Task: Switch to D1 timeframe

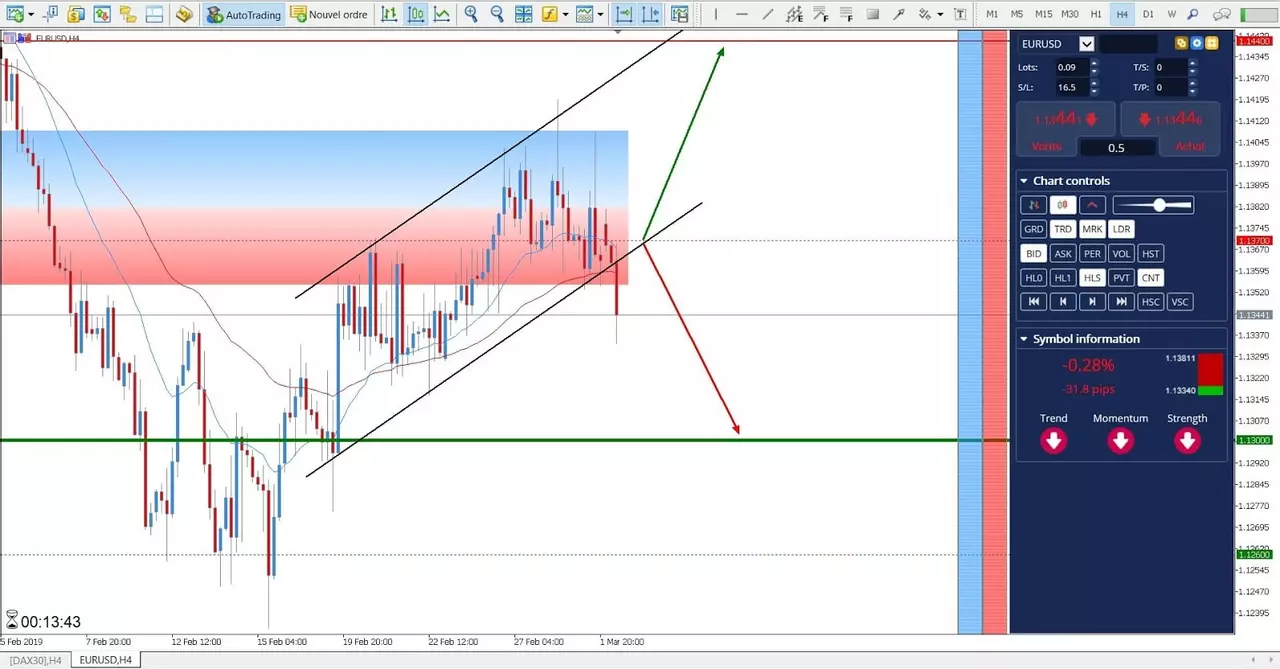Action: [1148, 14]
